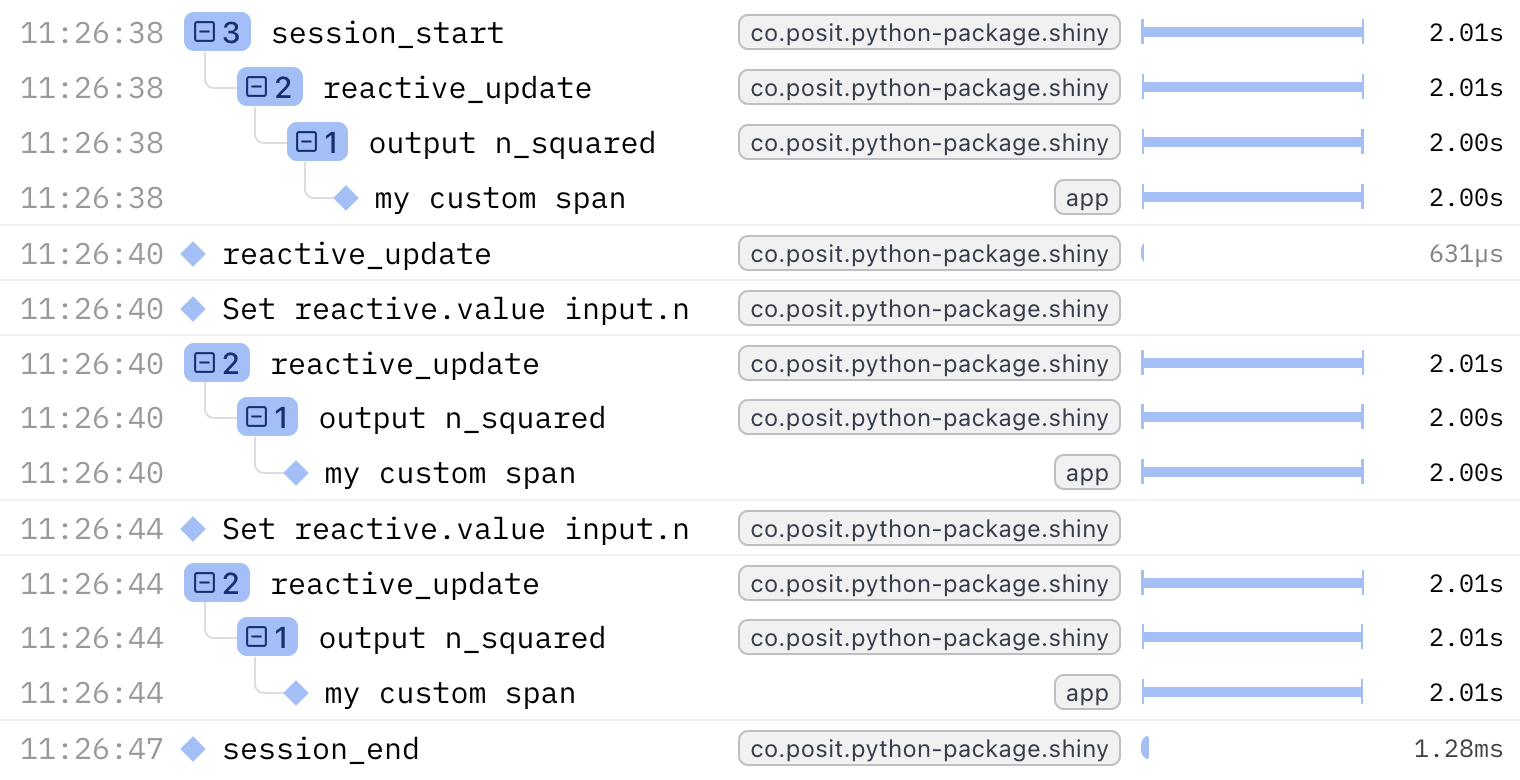
Task: Click diamond icon of 11:26:40 my custom span
Action: [296, 473]
